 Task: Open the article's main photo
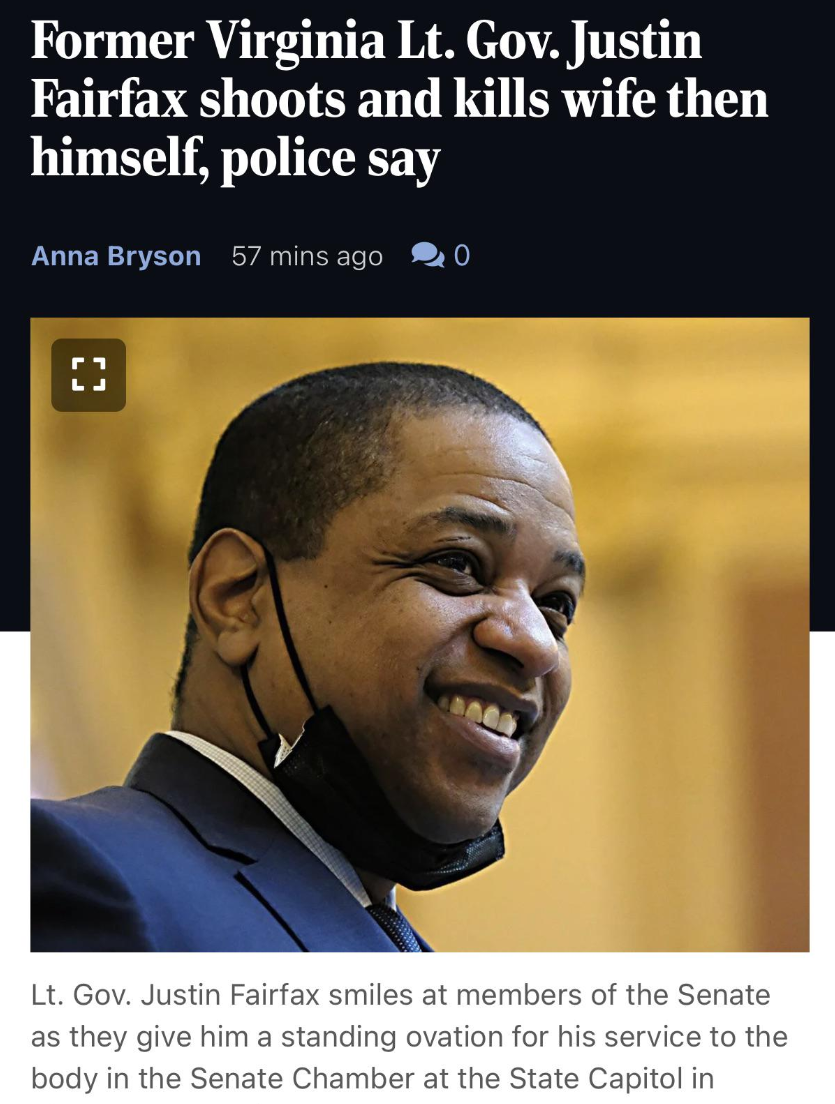click(x=420, y=634)
